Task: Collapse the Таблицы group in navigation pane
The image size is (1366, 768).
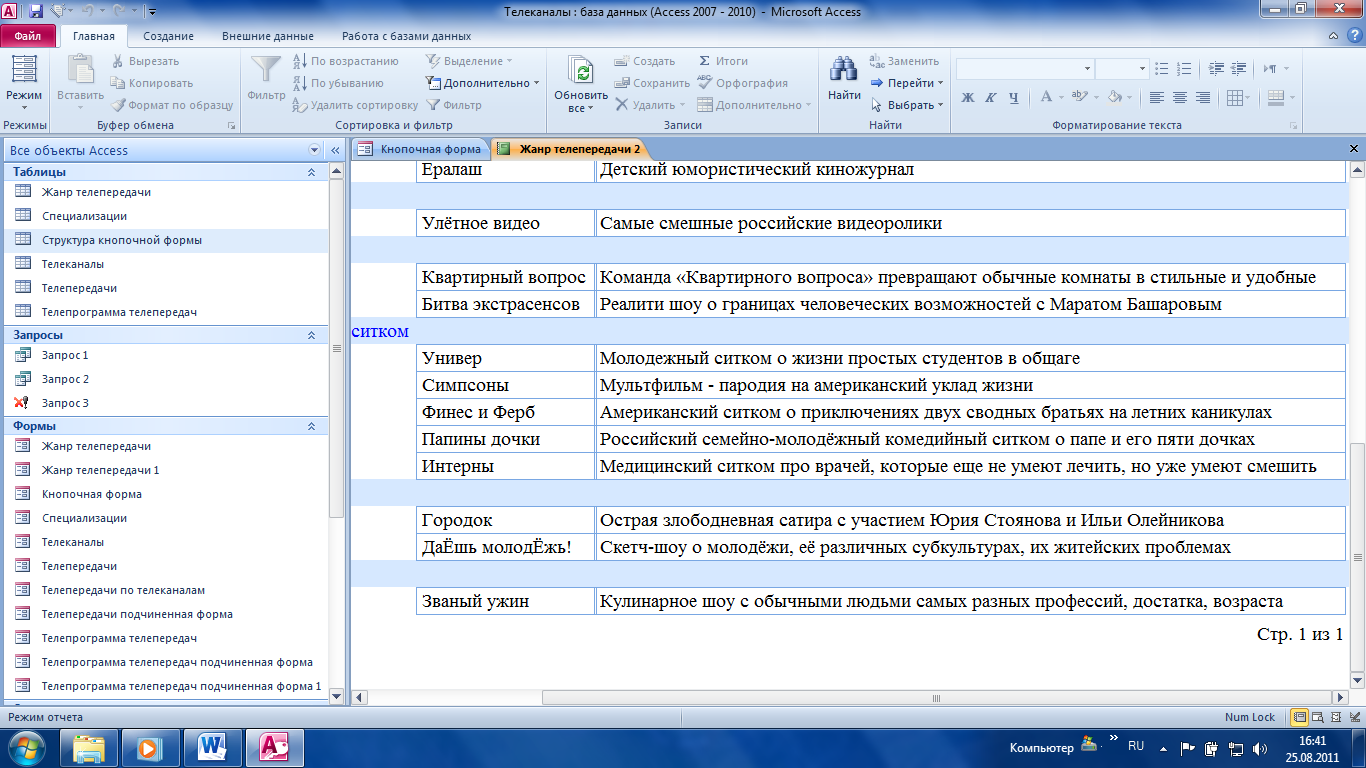Action: pos(311,172)
